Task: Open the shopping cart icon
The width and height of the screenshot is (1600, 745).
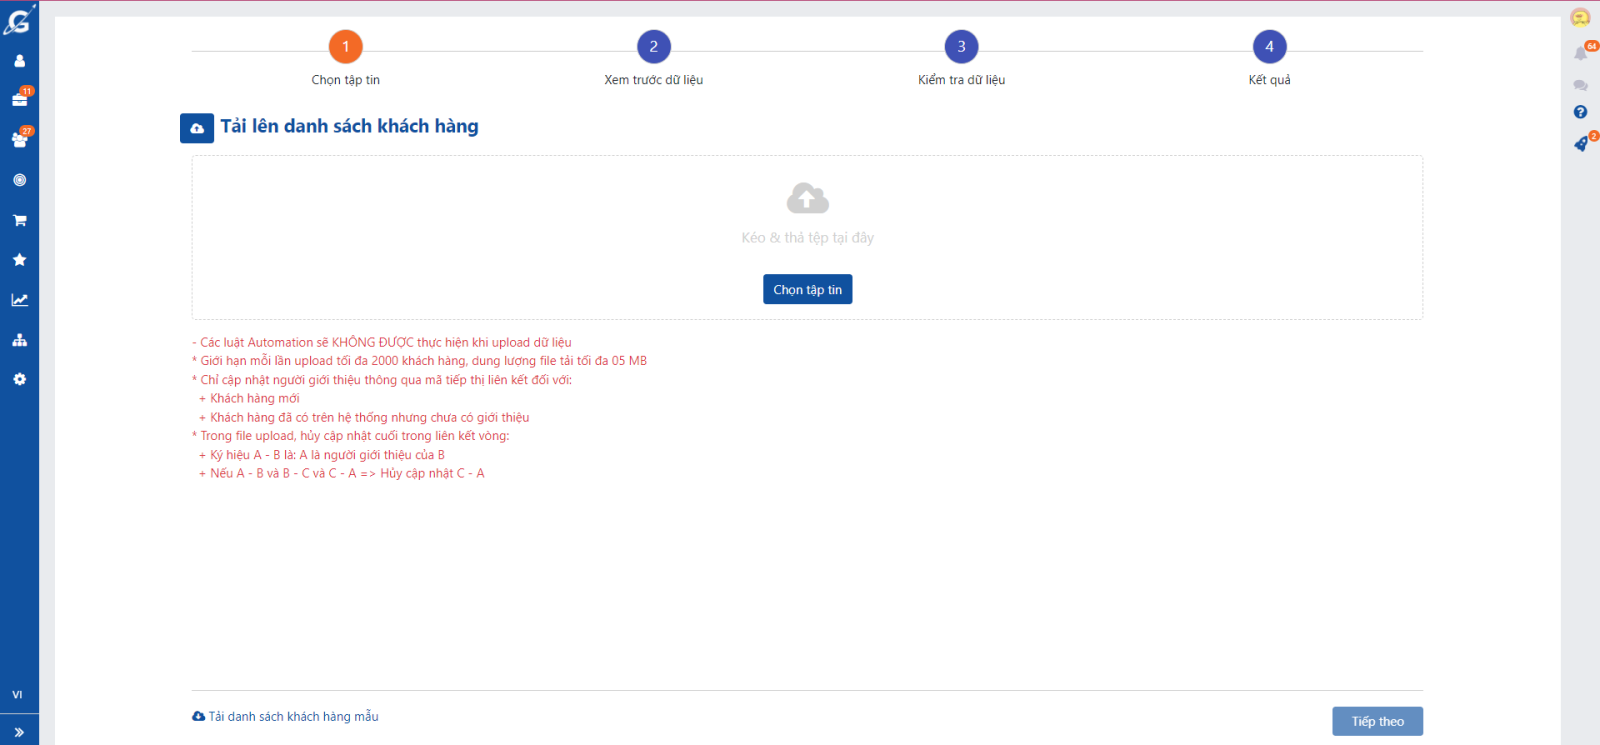Action: pyautogui.click(x=19, y=220)
